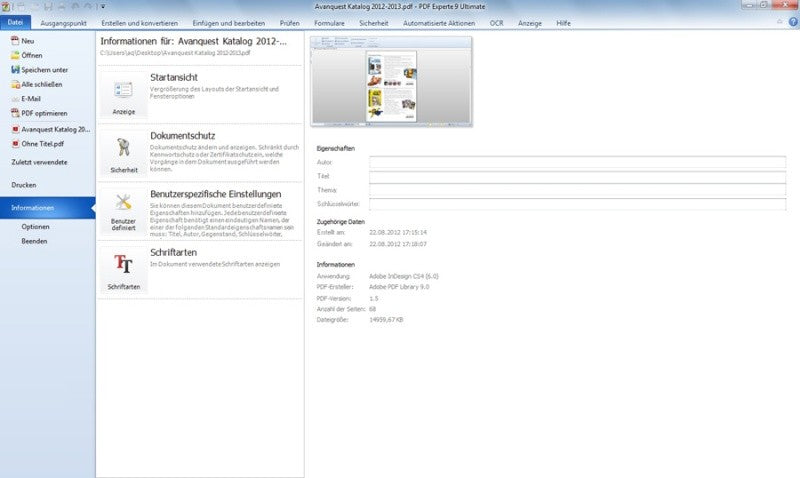Viewport: 800px width, 478px height.
Task: Click the Schriftarten heading
Action: [173, 253]
